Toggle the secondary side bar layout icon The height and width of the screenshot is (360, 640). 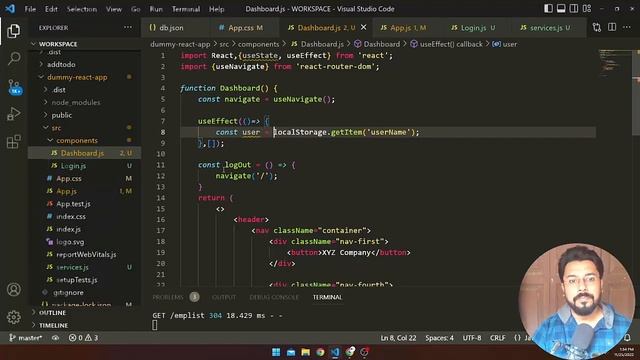(x=574, y=9)
